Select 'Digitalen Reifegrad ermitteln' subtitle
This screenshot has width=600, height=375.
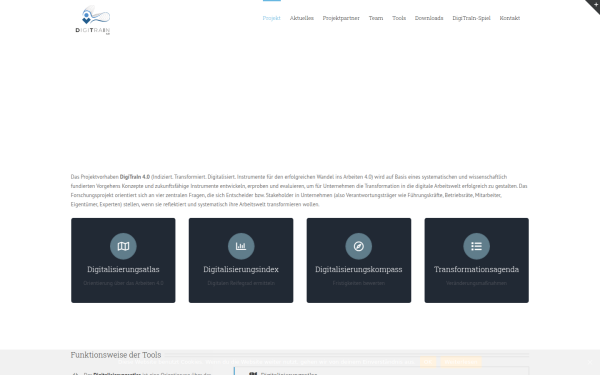(x=241, y=283)
